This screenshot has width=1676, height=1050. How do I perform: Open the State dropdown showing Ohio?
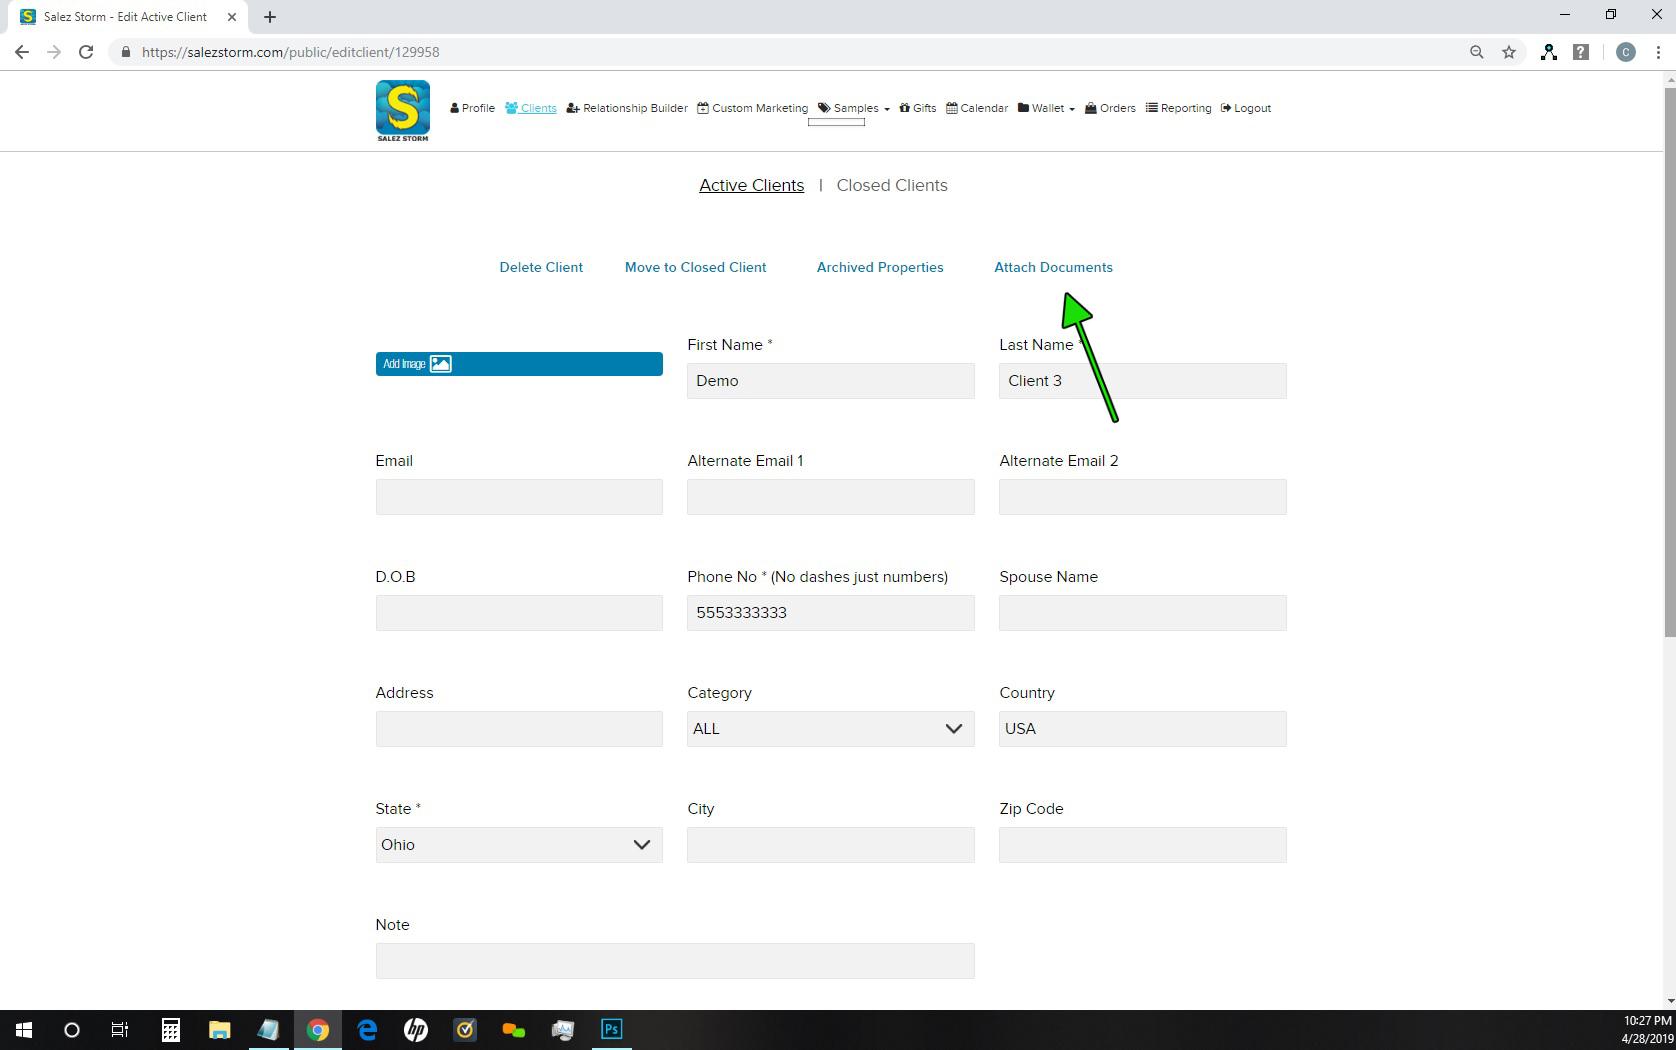(518, 845)
